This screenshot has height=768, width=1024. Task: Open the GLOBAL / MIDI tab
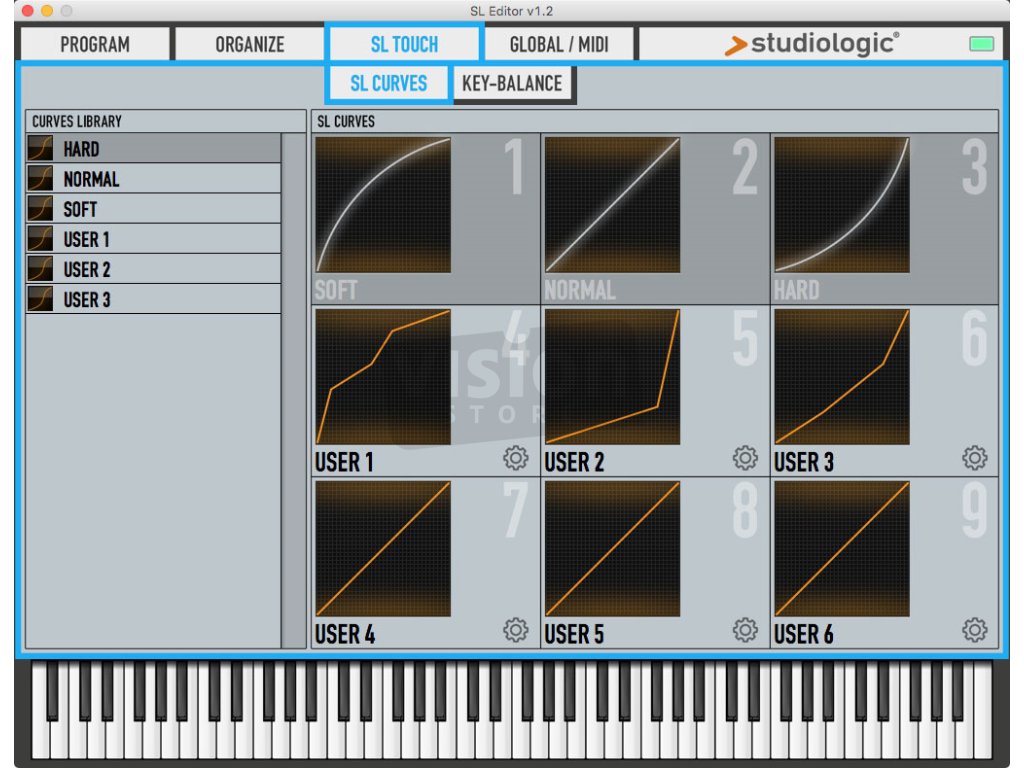coord(559,44)
